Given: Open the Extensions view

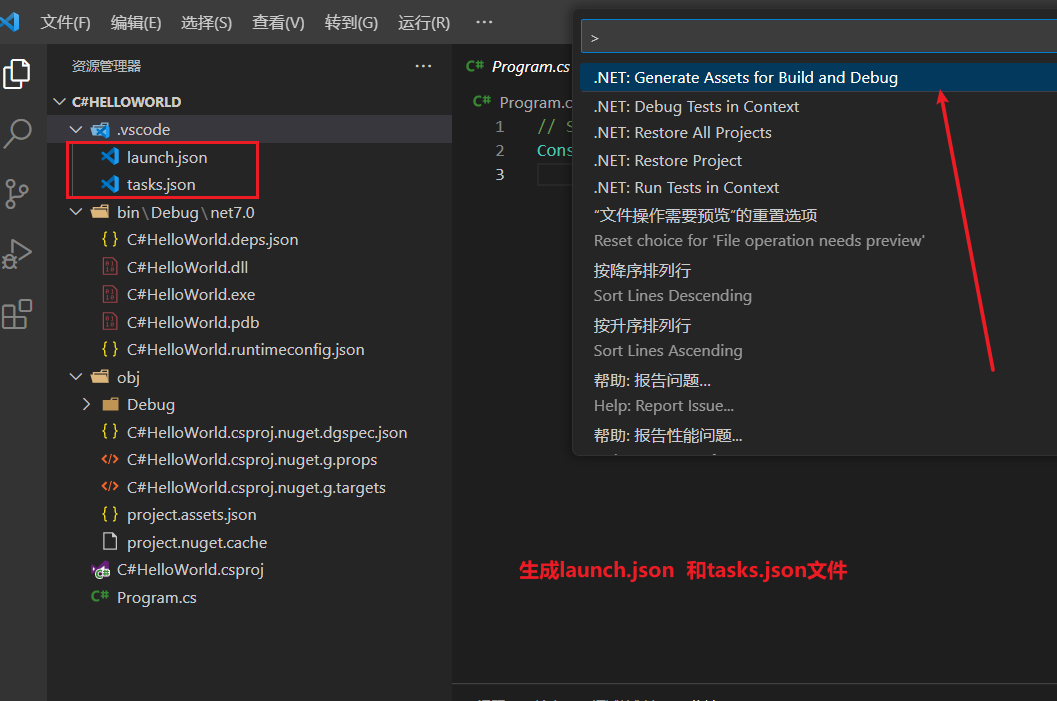Looking at the screenshot, I should coord(17,314).
